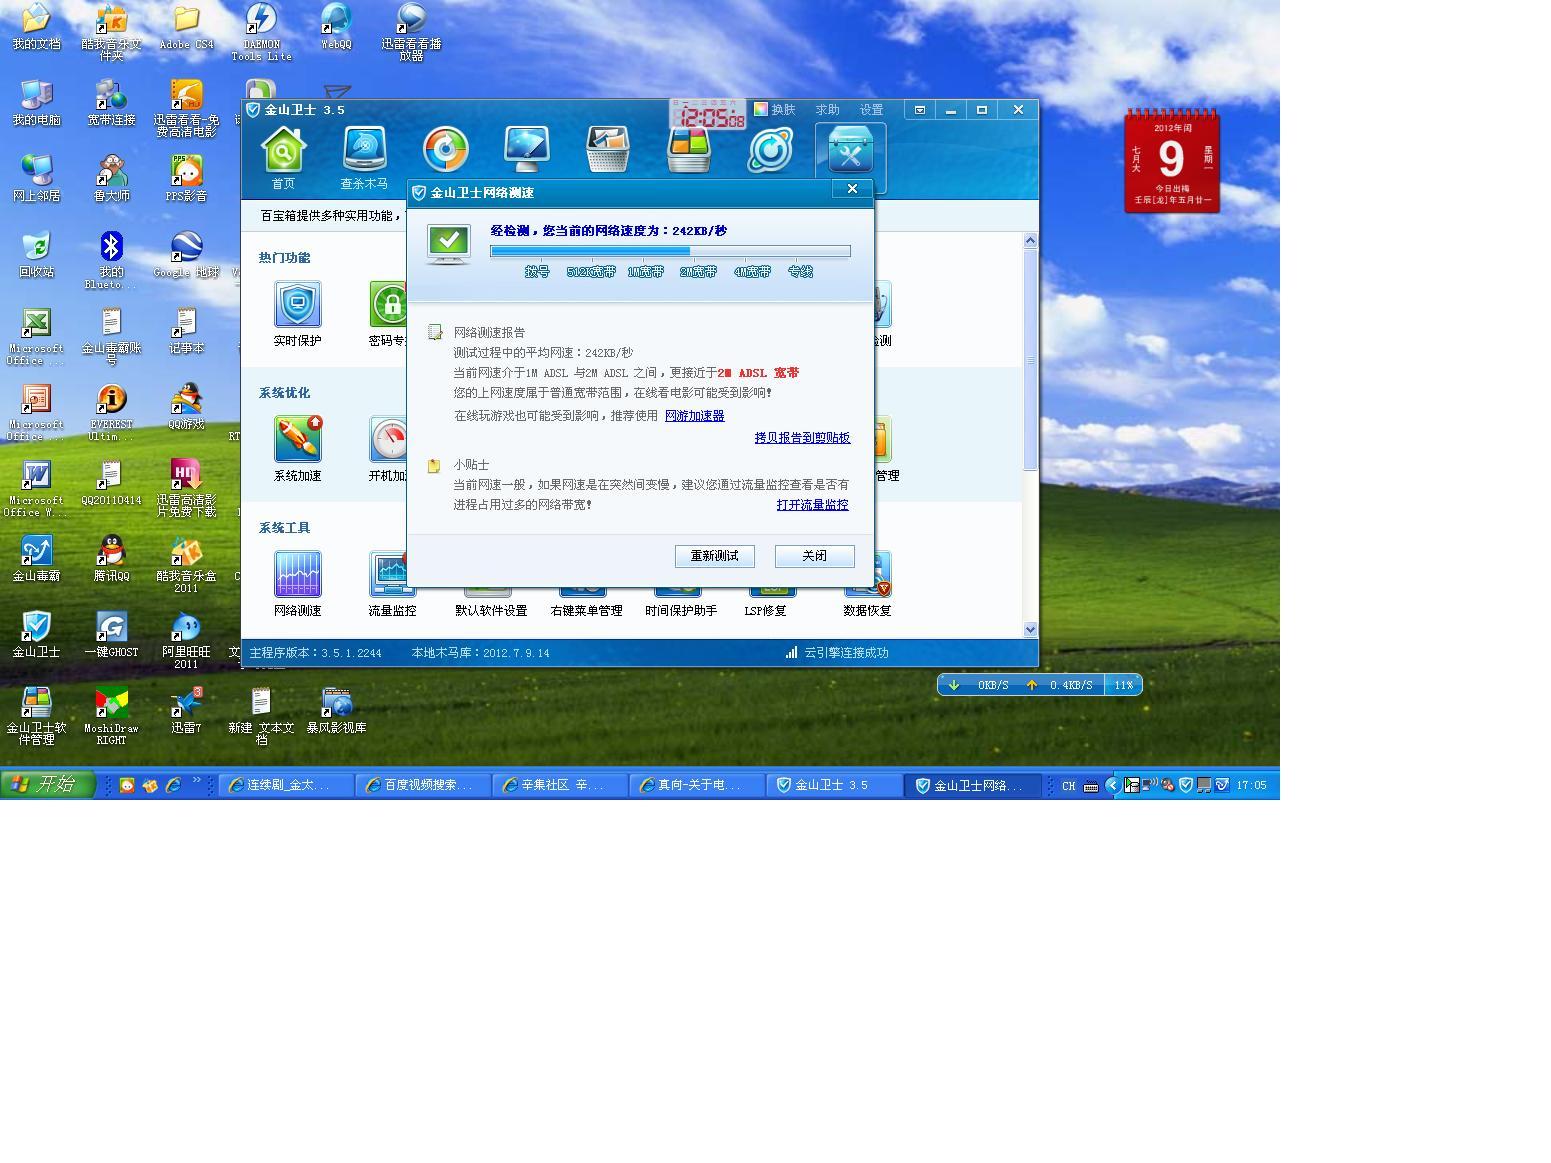The image size is (1551, 1163).
Task: Click the 关闭 button in speed test dialog
Action: pyautogui.click(x=814, y=556)
